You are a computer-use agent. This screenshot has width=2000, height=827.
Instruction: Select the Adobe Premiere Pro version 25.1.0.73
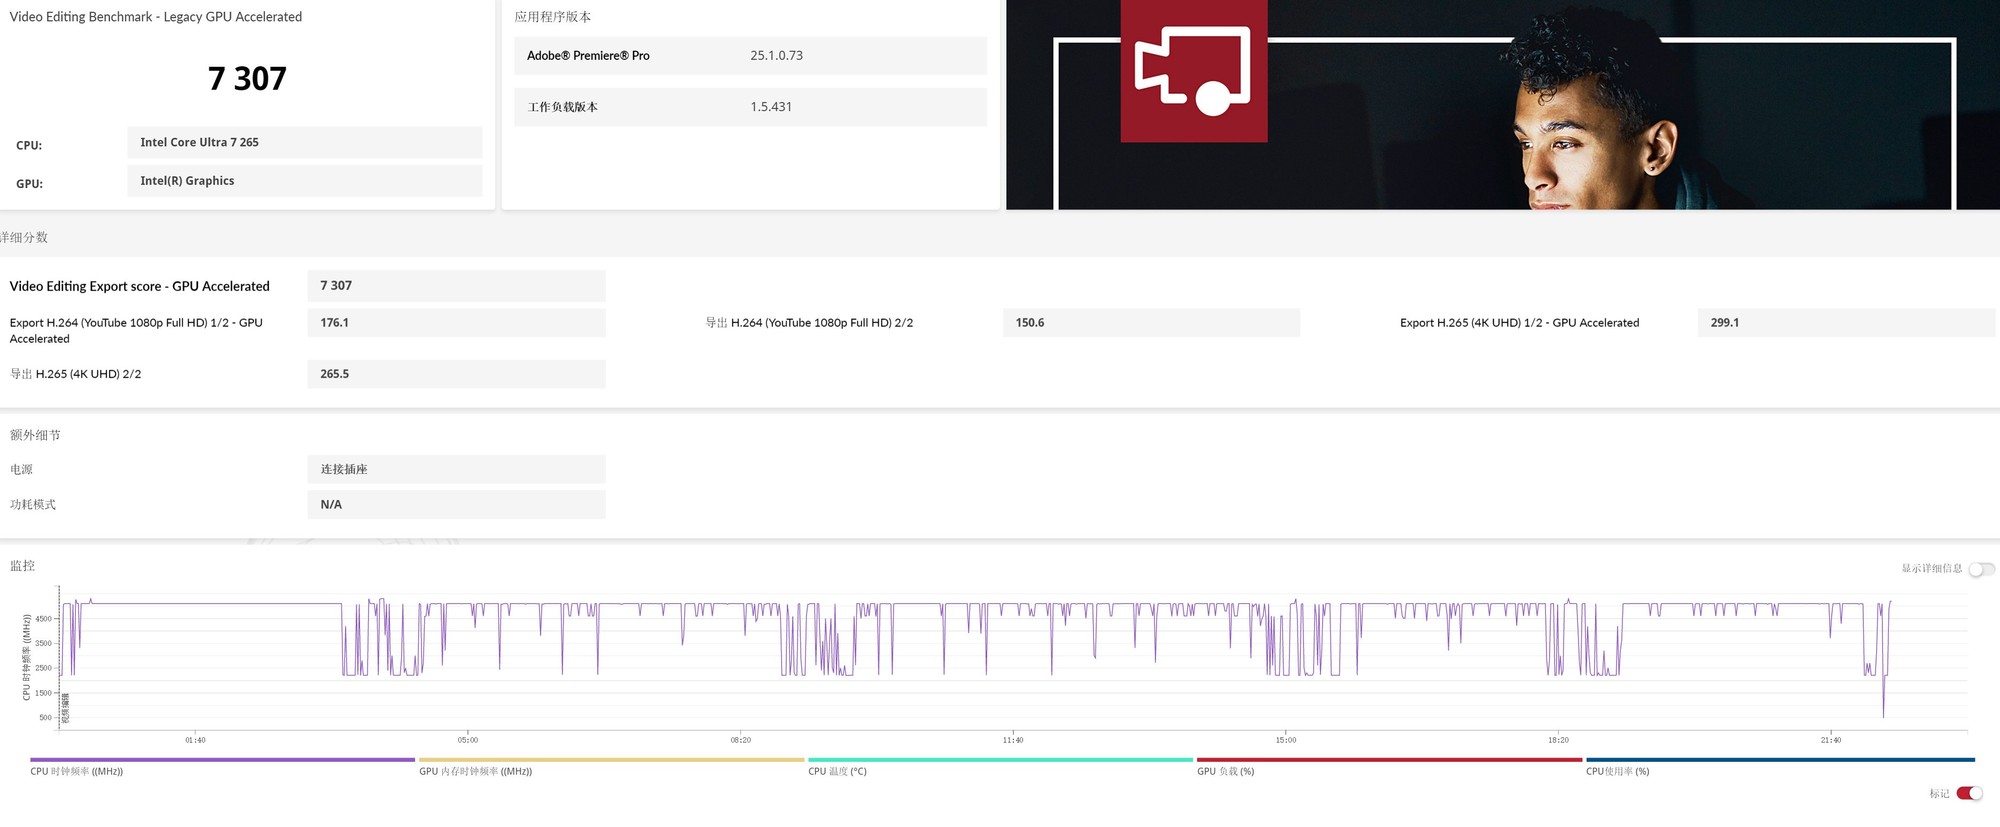[776, 56]
